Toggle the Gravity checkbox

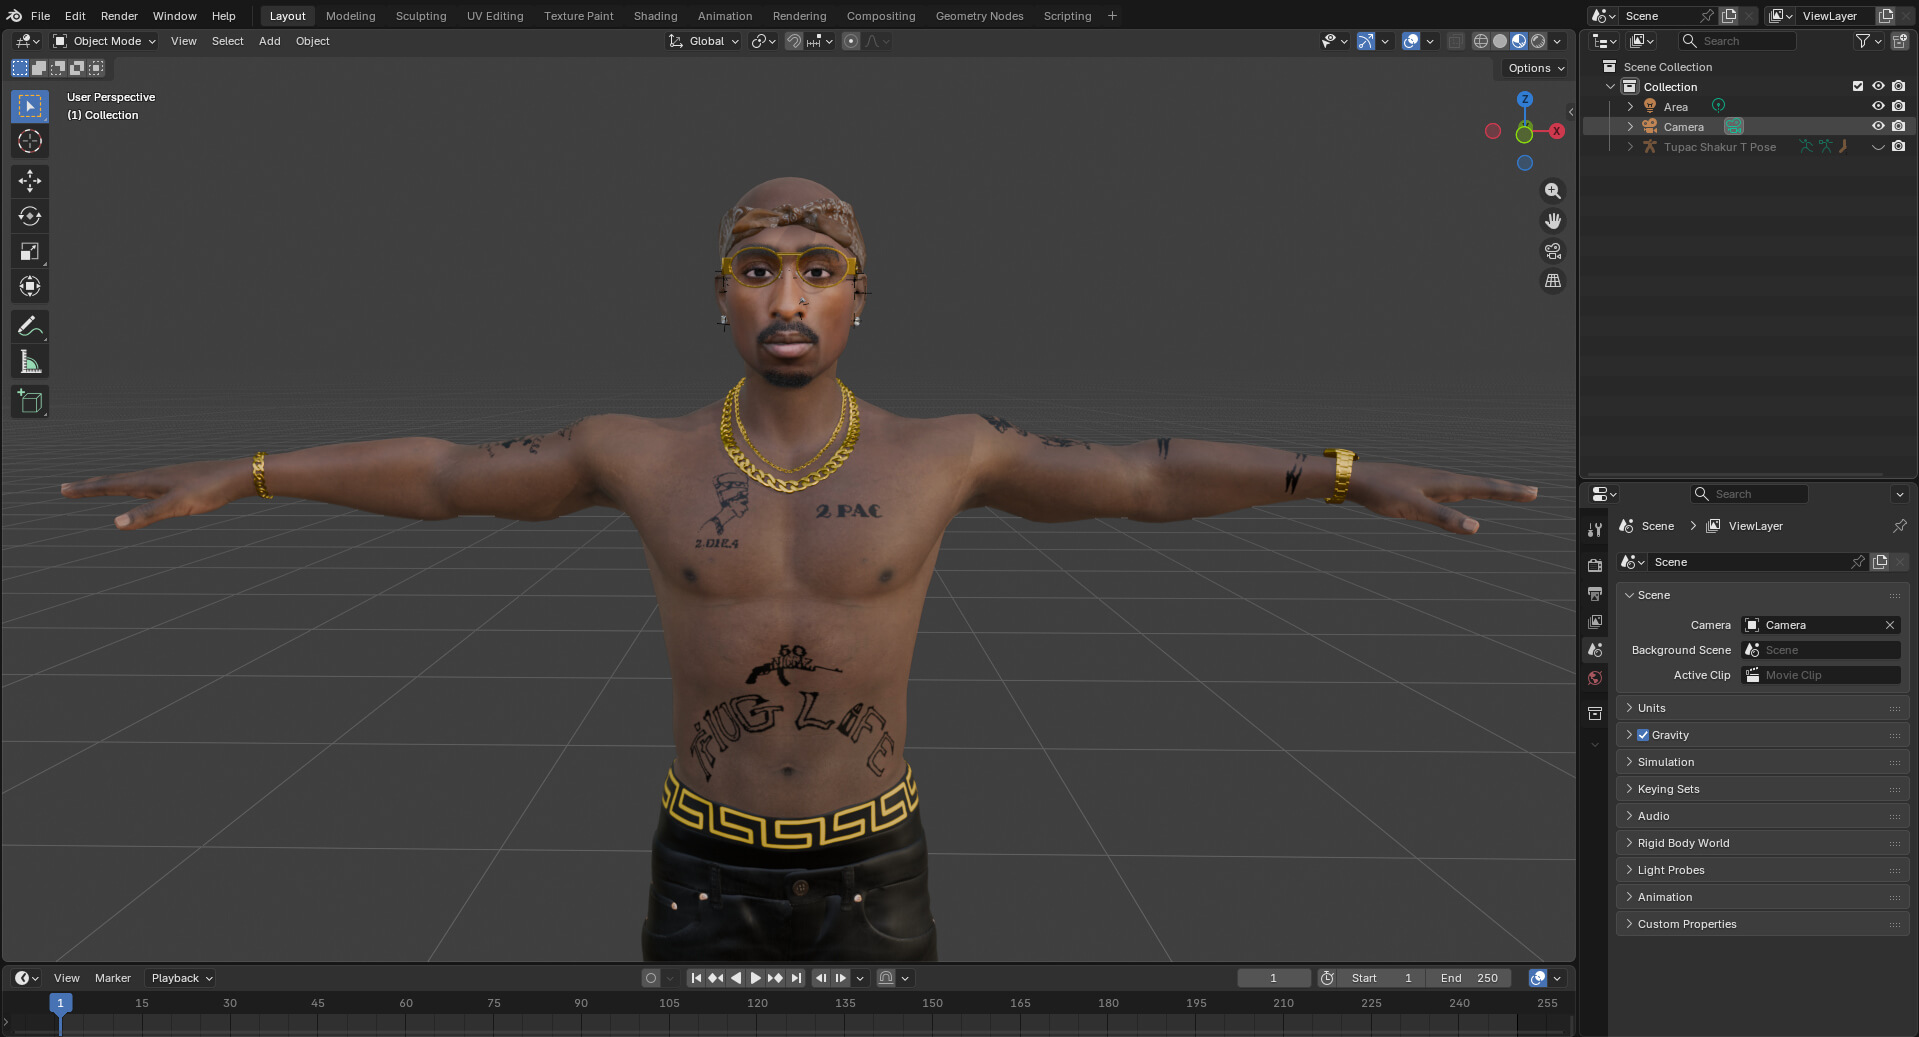[1643, 735]
